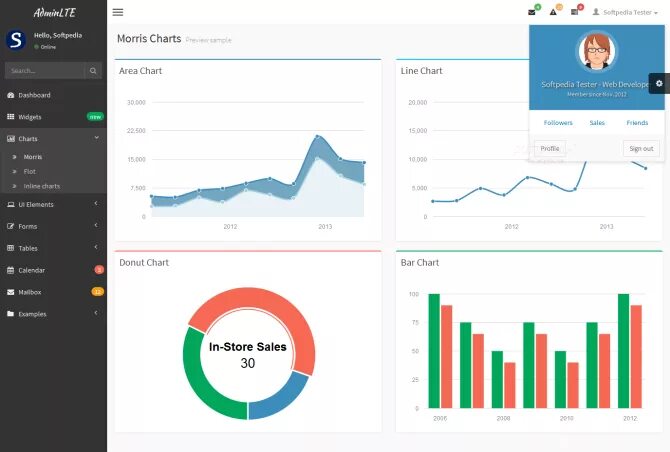The height and width of the screenshot is (452, 670).
Task: Click the red badge on Calendar
Action: click(x=99, y=270)
